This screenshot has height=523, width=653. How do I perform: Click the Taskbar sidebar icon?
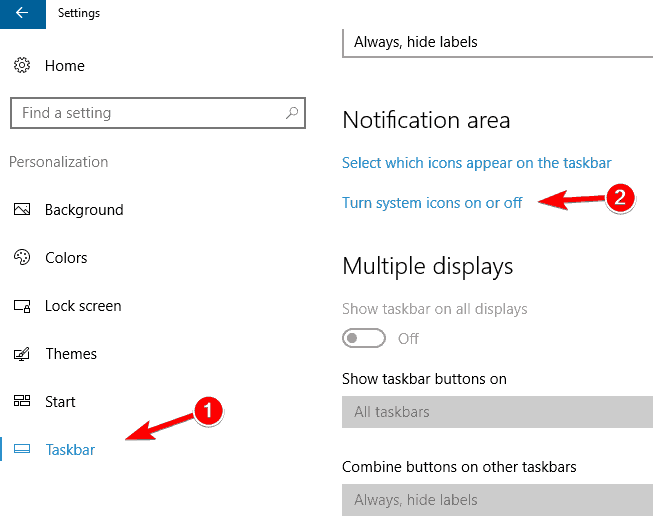(x=22, y=450)
